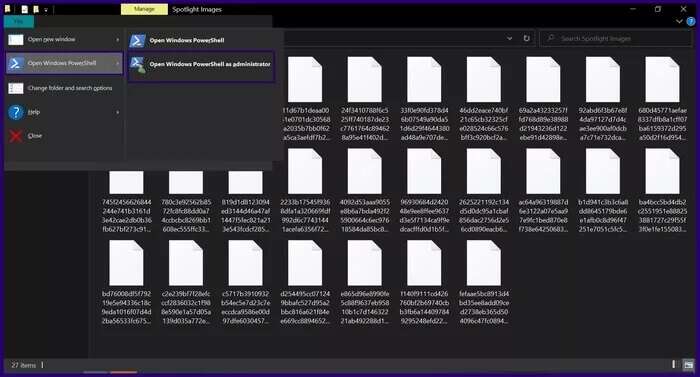Click the blue Help question mark icon
This screenshot has width=700, height=377.
(16, 112)
